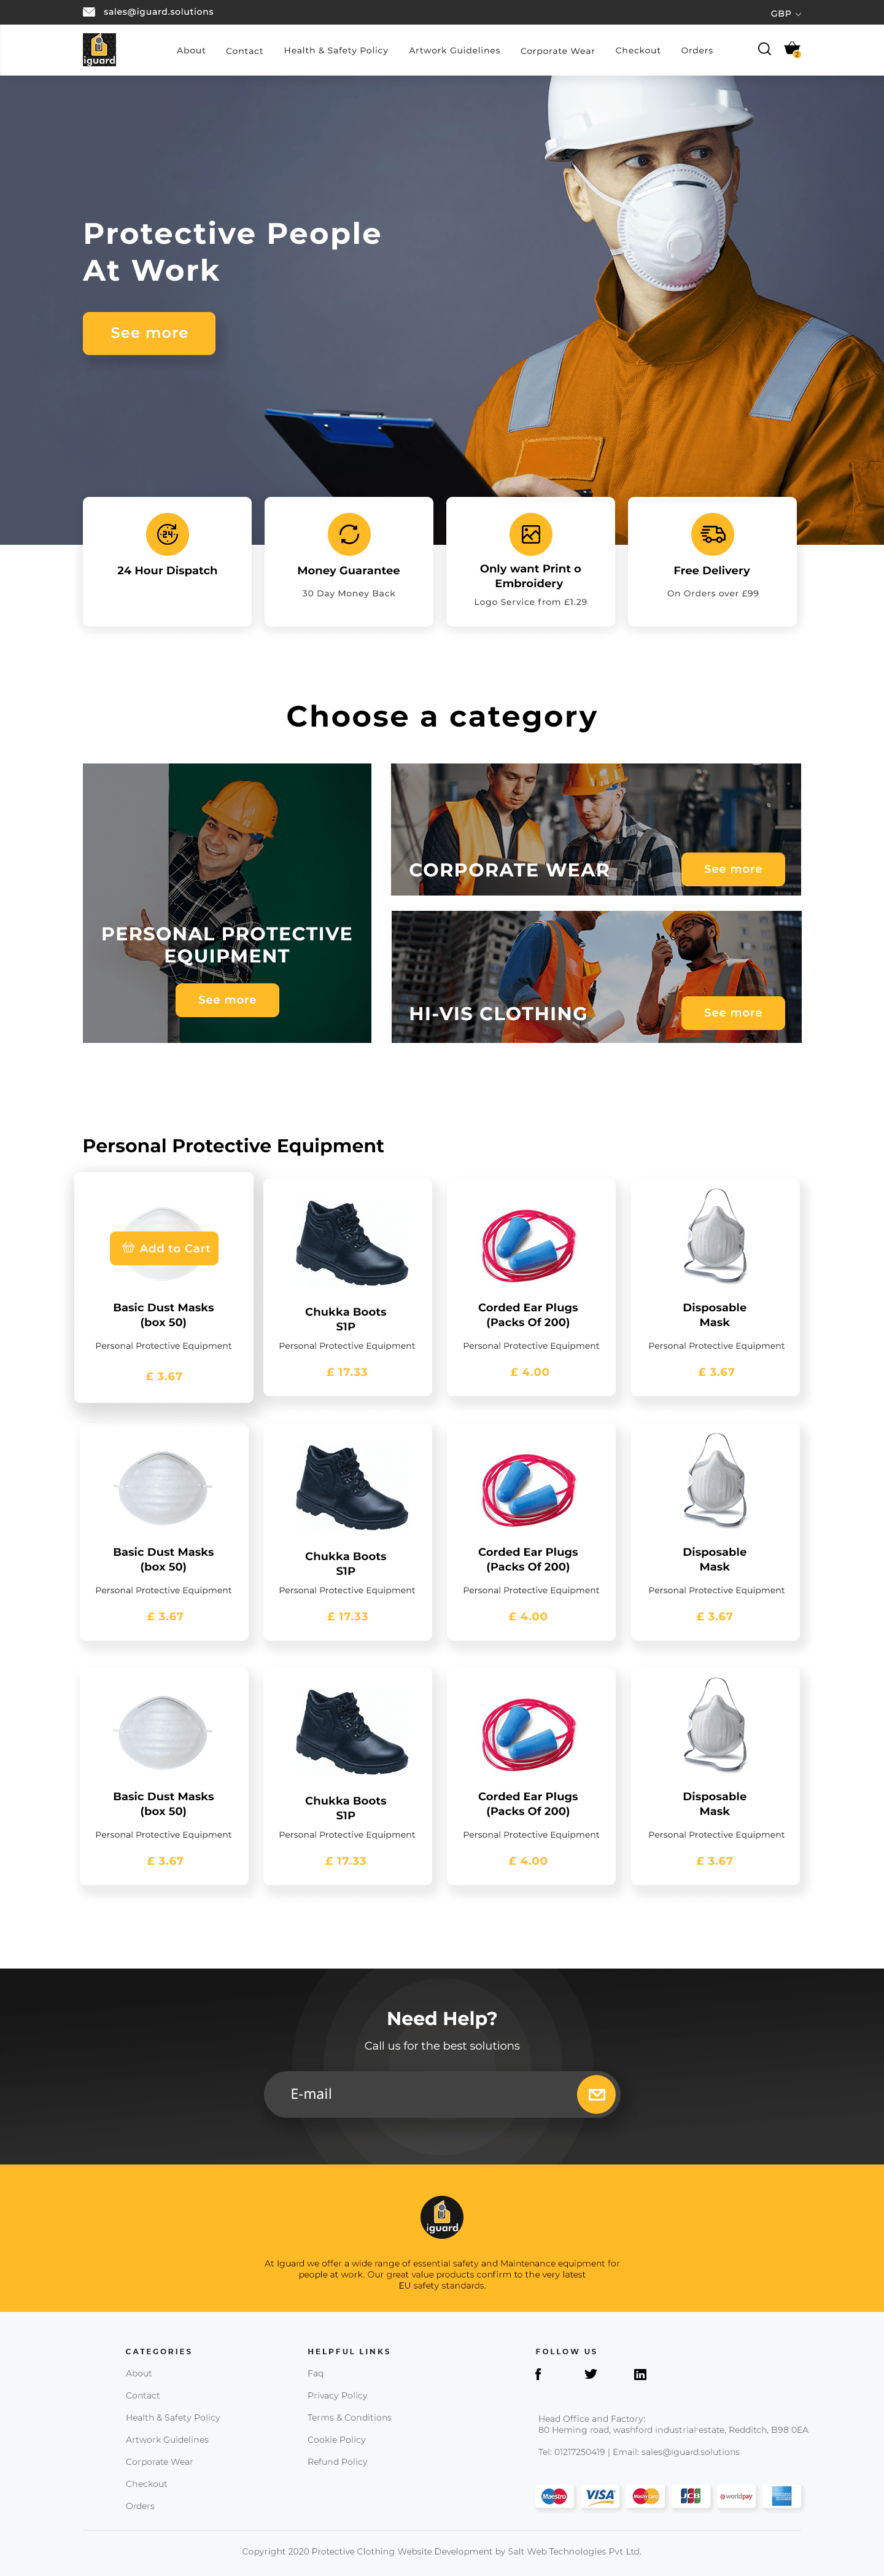Open the Facebook icon in footer
The image size is (884, 2576).
click(538, 2374)
